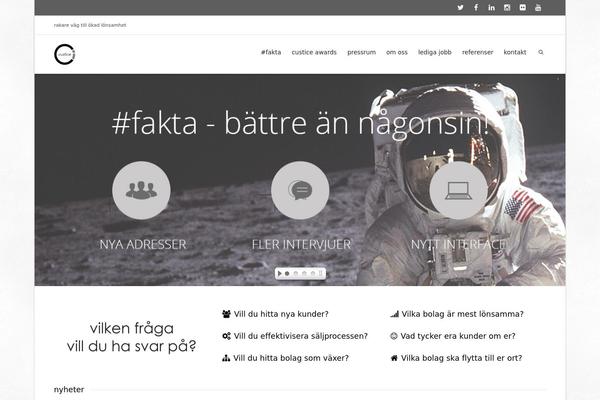Open the YouTube social link
The image size is (600, 400).
pyautogui.click(x=538, y=7)
